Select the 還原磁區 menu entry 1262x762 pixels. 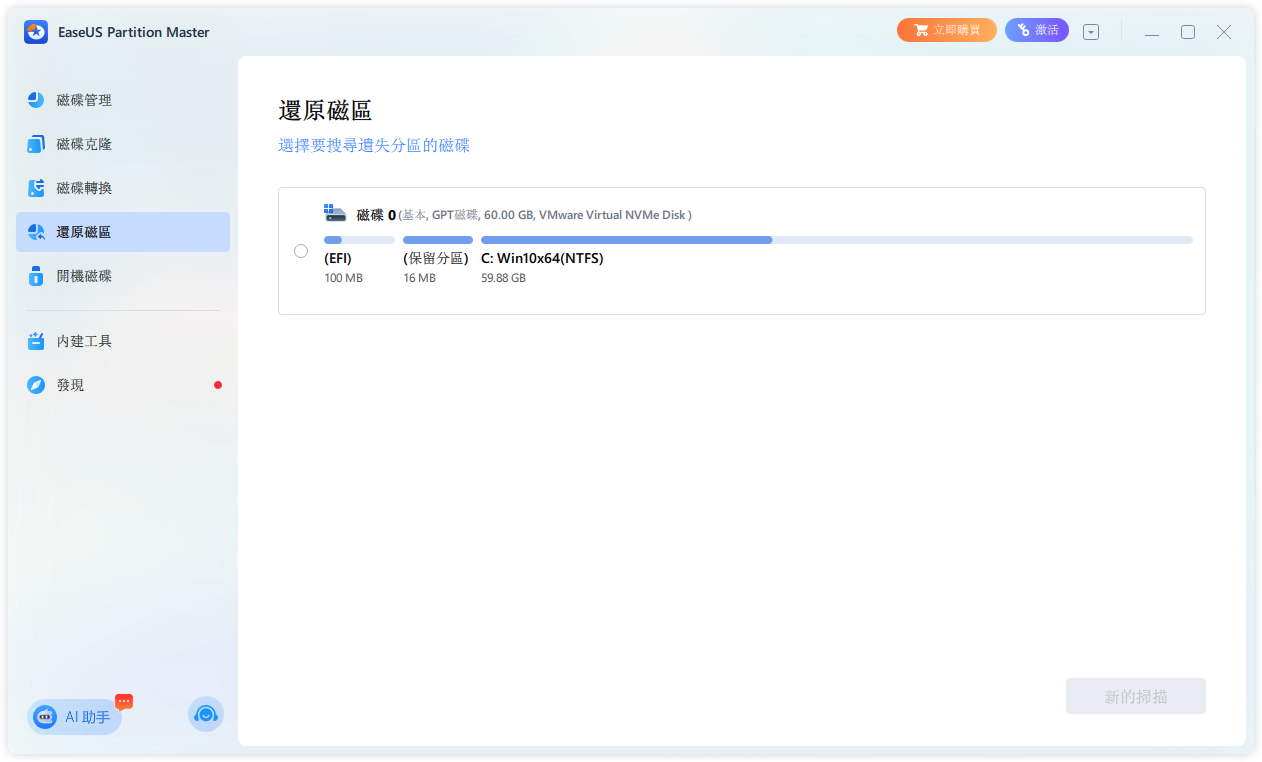(x=85, y=231)
